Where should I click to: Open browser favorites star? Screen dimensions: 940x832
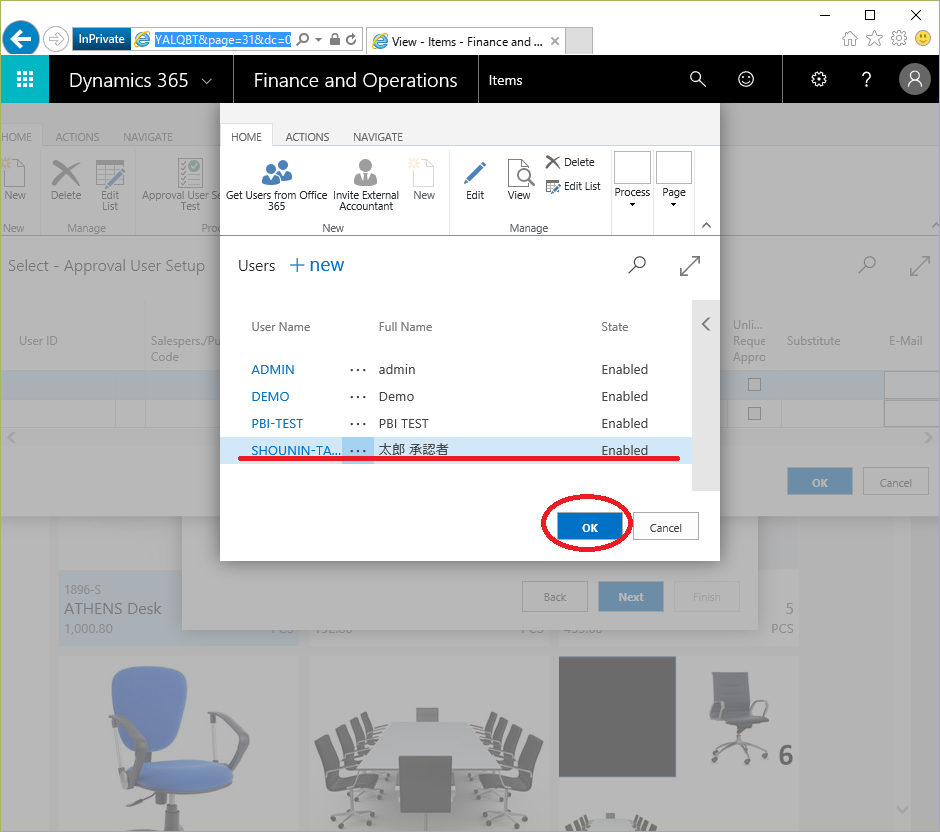click(x=875, y=39)
